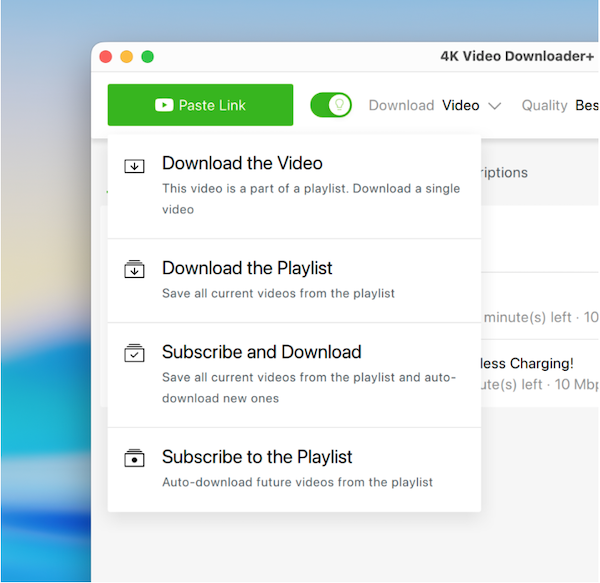Viewport: 600px width, 583px height.
Task: Expand the Download Video type chevron
Action: tap(495, 106)
